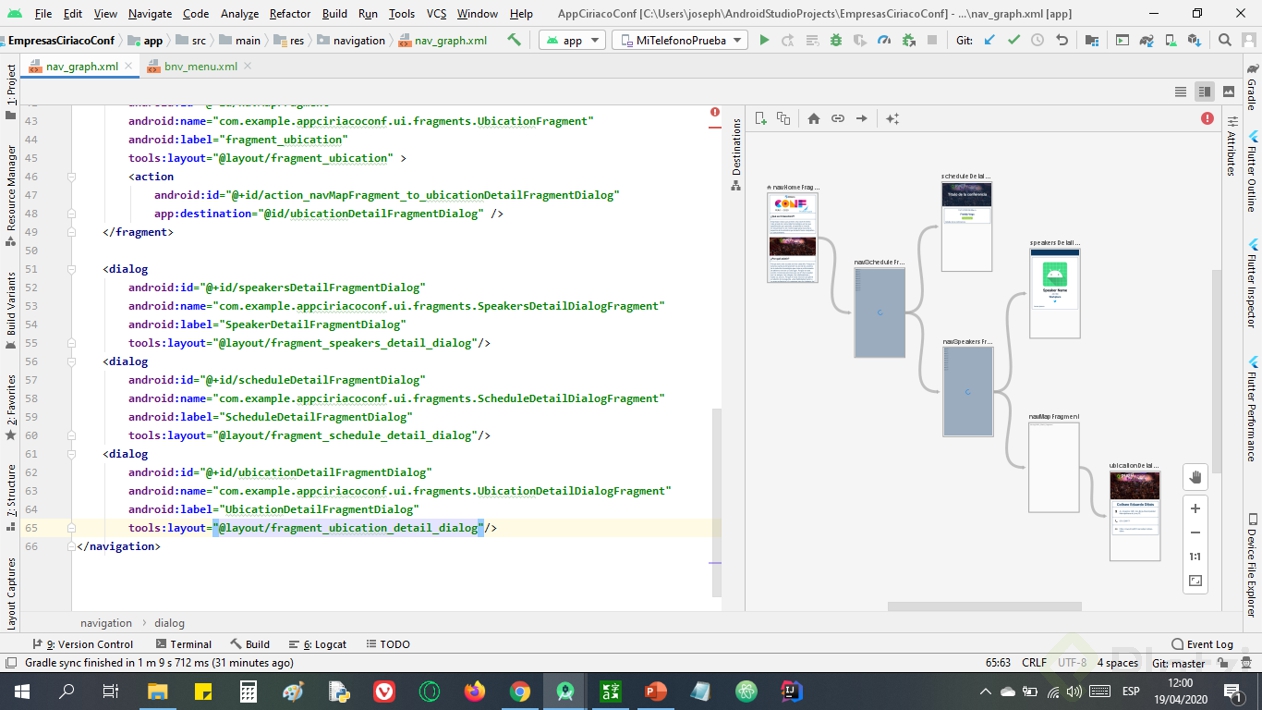Switch to bnv_menu.xml editor tab
This screenshot has height=710, width=1262.
pyautogui.click(x=199, y=67)
